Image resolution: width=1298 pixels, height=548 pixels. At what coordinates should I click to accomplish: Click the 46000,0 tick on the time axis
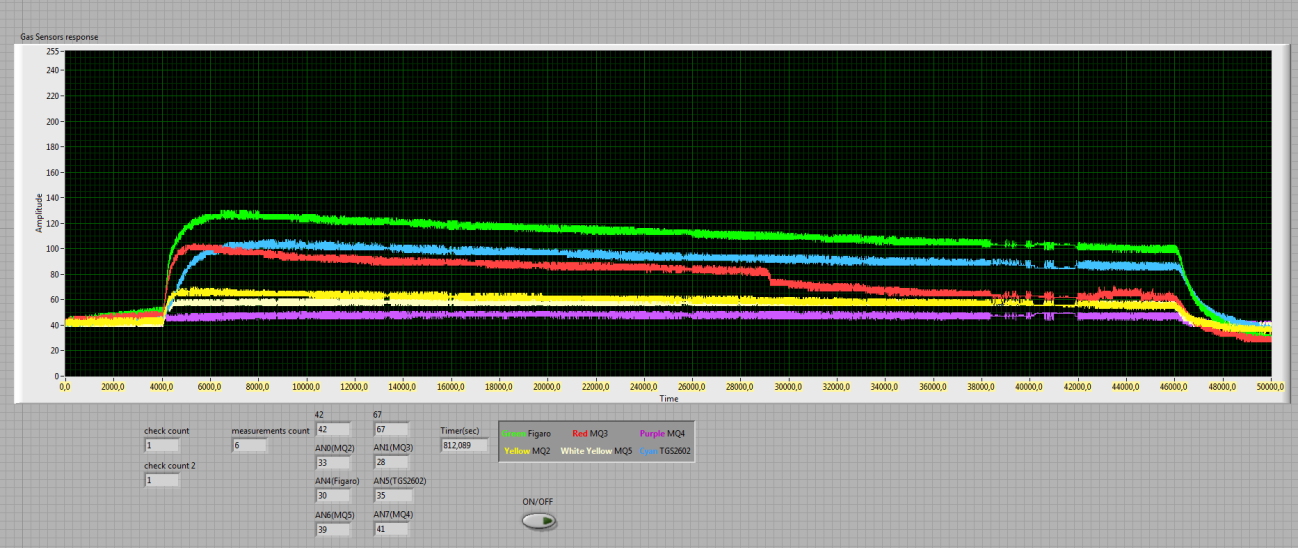1173,386
